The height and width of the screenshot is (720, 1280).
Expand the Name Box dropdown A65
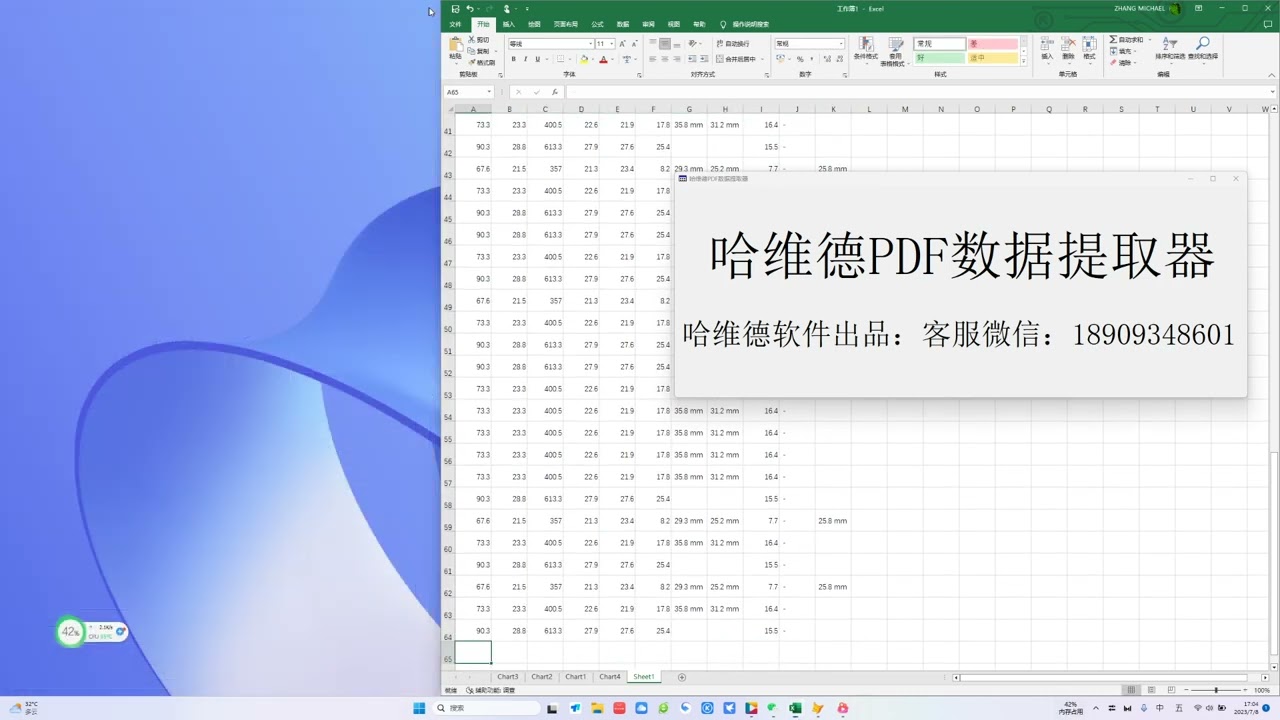pos(489,92)
